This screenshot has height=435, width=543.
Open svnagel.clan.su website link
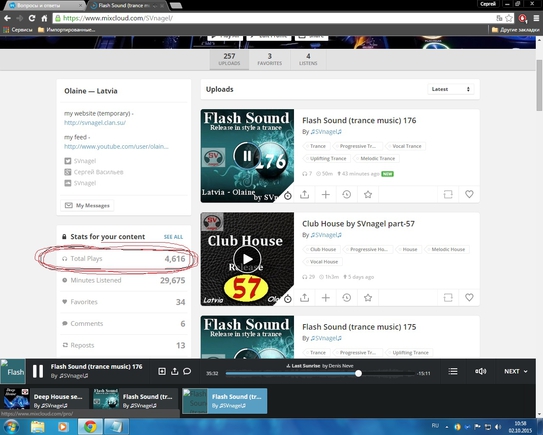95,123
